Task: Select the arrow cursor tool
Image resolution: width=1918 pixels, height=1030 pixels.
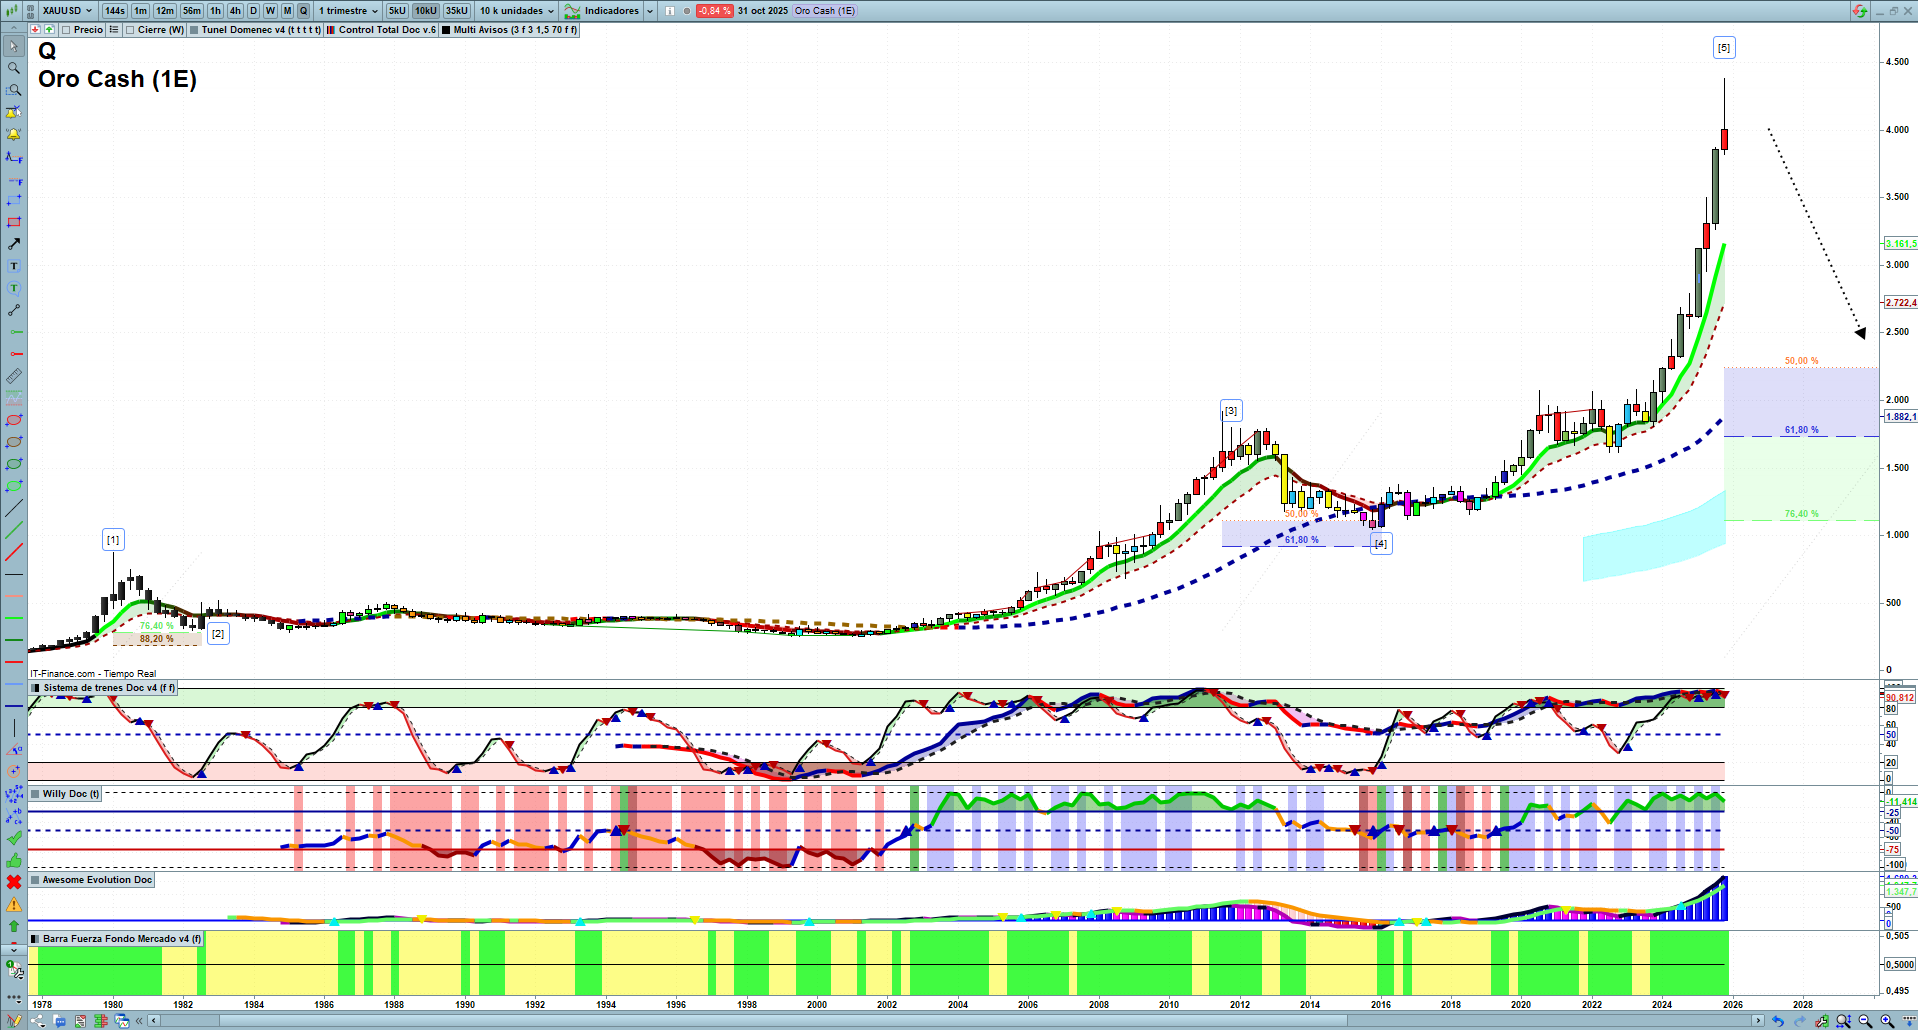Action: (13, 46)
